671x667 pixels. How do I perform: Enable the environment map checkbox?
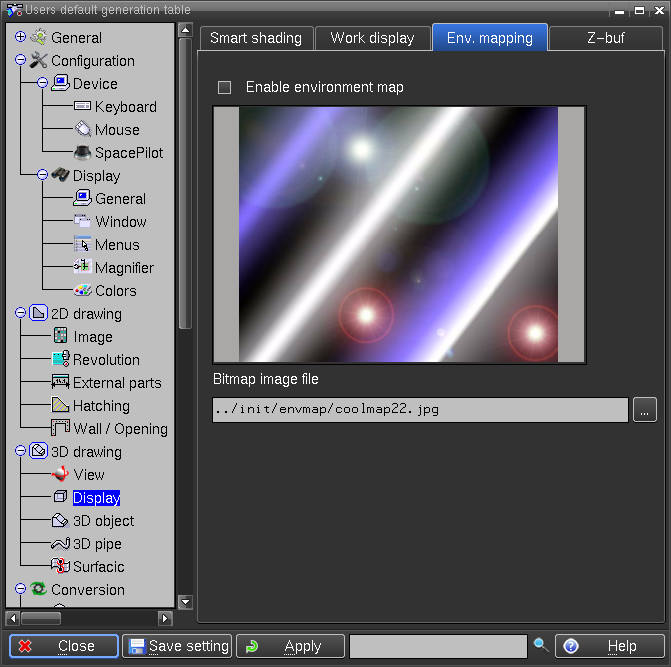[225, 88]
